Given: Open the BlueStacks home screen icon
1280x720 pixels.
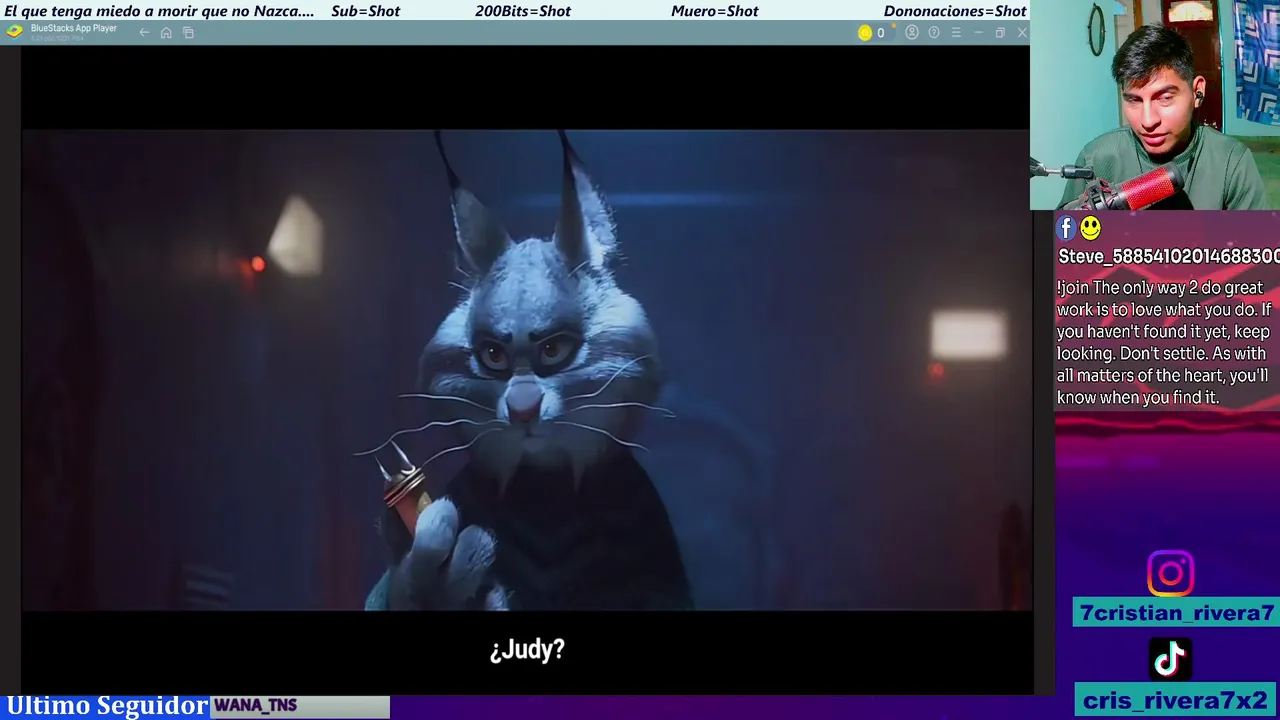Looking at the screenshot, I should point(166,33).
